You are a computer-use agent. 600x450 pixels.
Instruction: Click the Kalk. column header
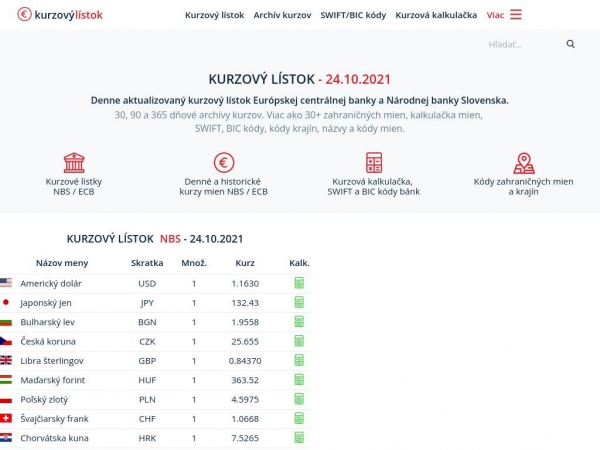coord(299,263)
